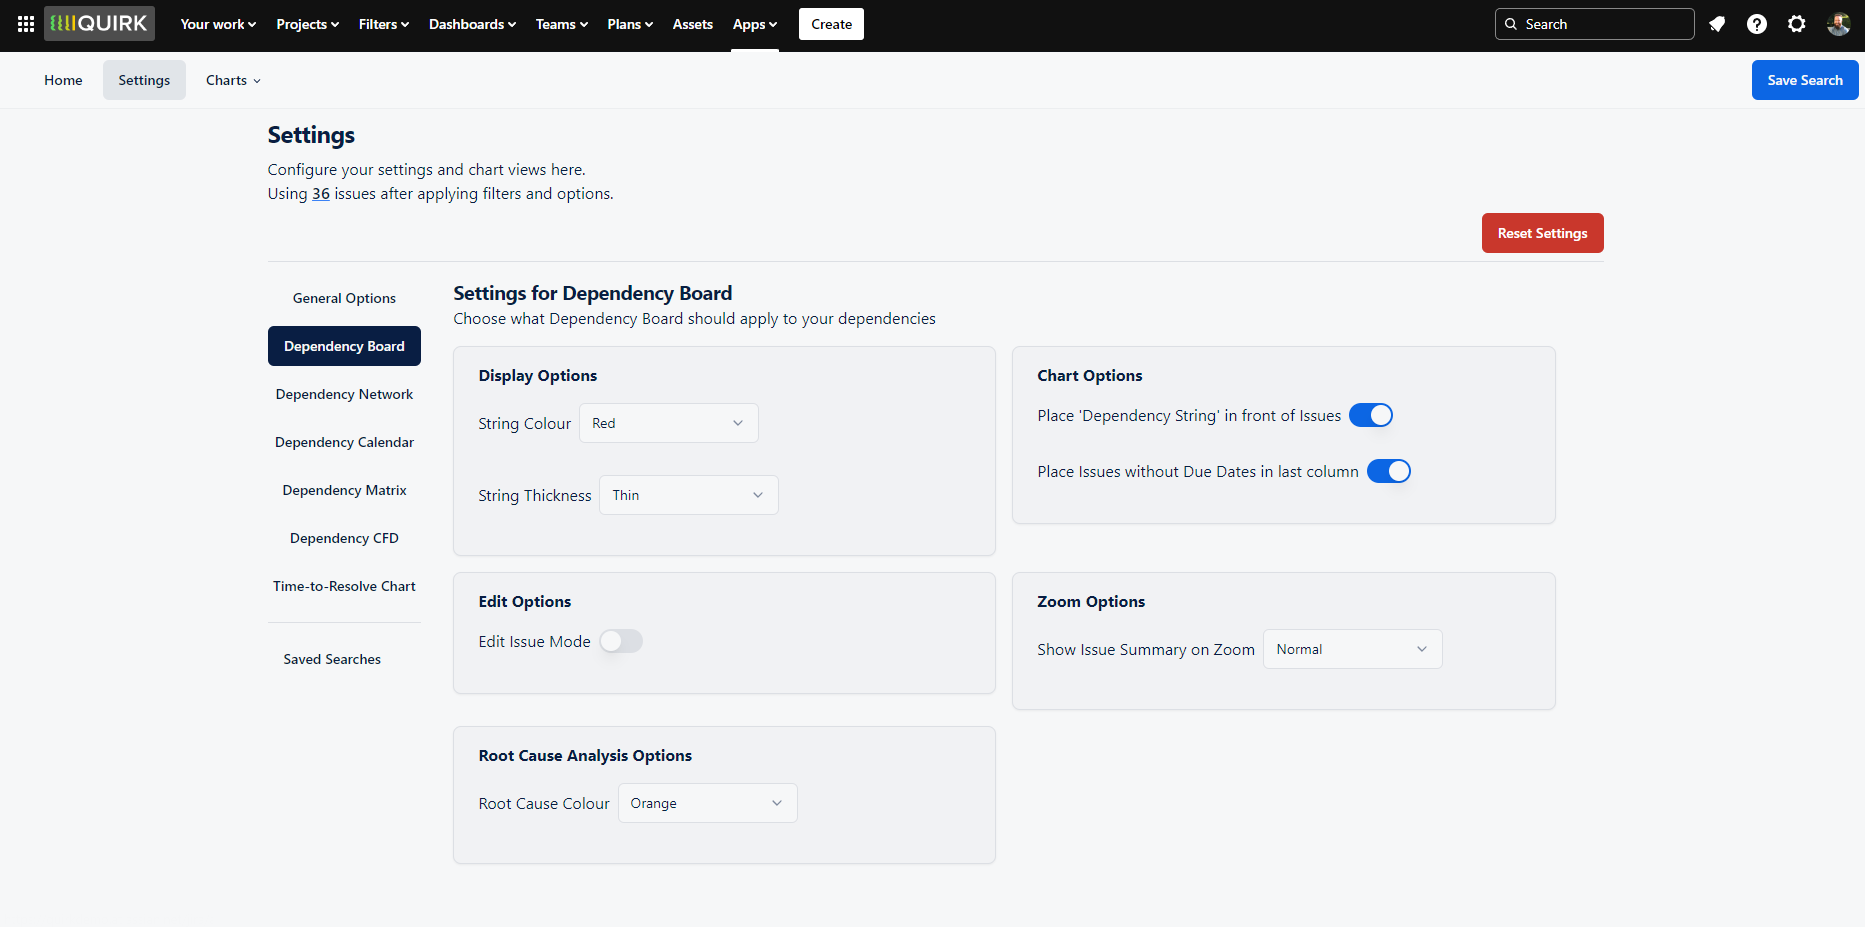Open the app switcher grid icon
Viewport: 1865px width, 927px height.
[26, 24]
